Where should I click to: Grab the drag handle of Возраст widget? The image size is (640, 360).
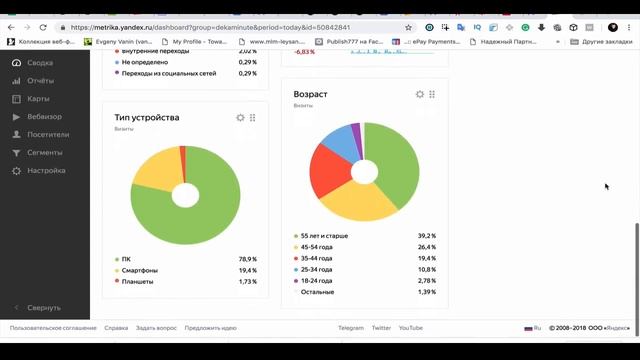(x=432, y=94)
